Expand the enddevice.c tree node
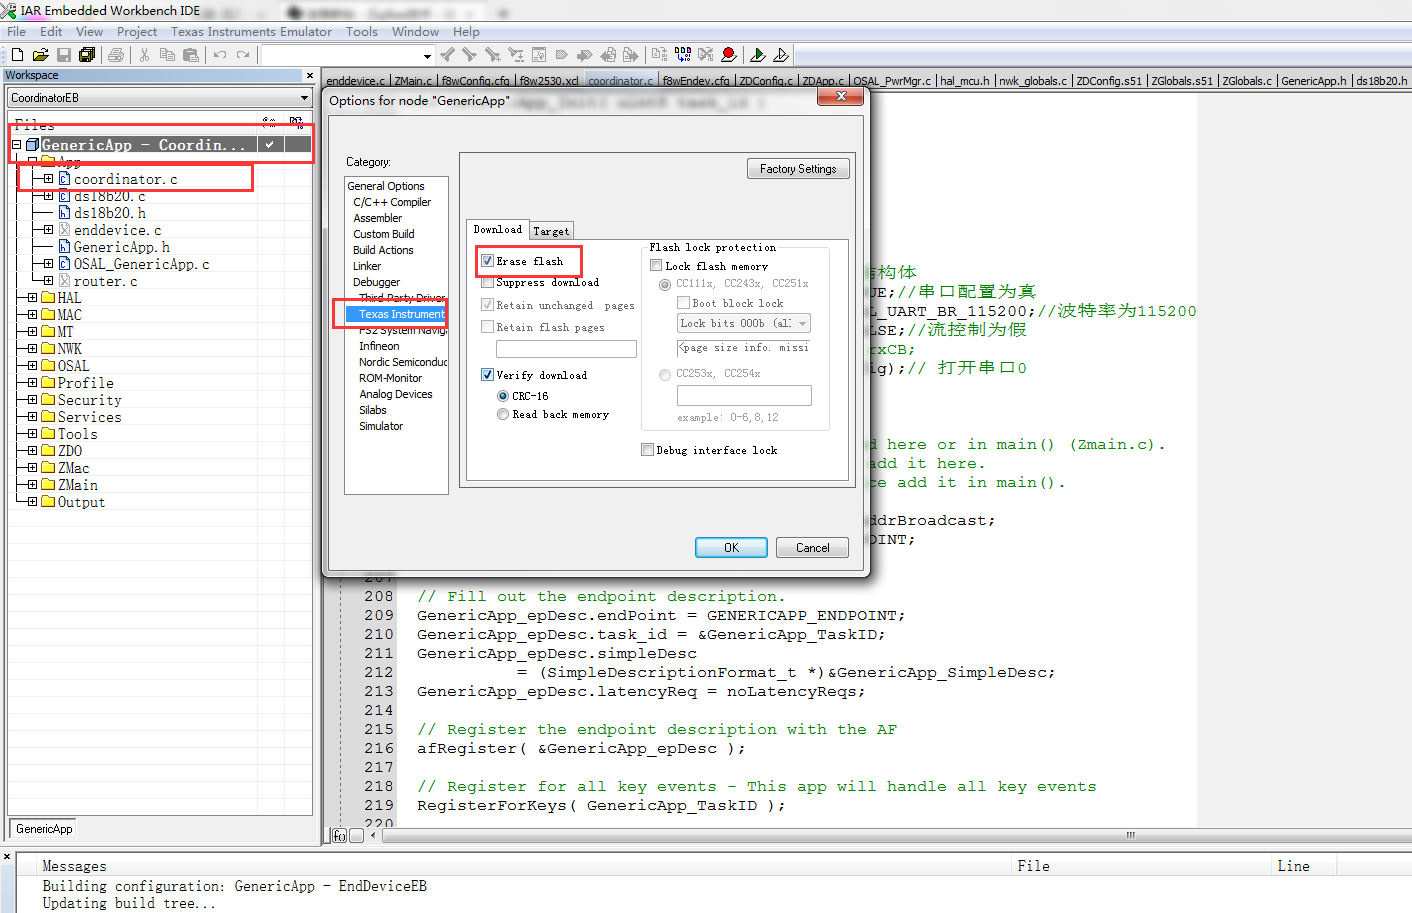Image resolution: width=1412 pixels, height=913 pixels. pos(48,230)
